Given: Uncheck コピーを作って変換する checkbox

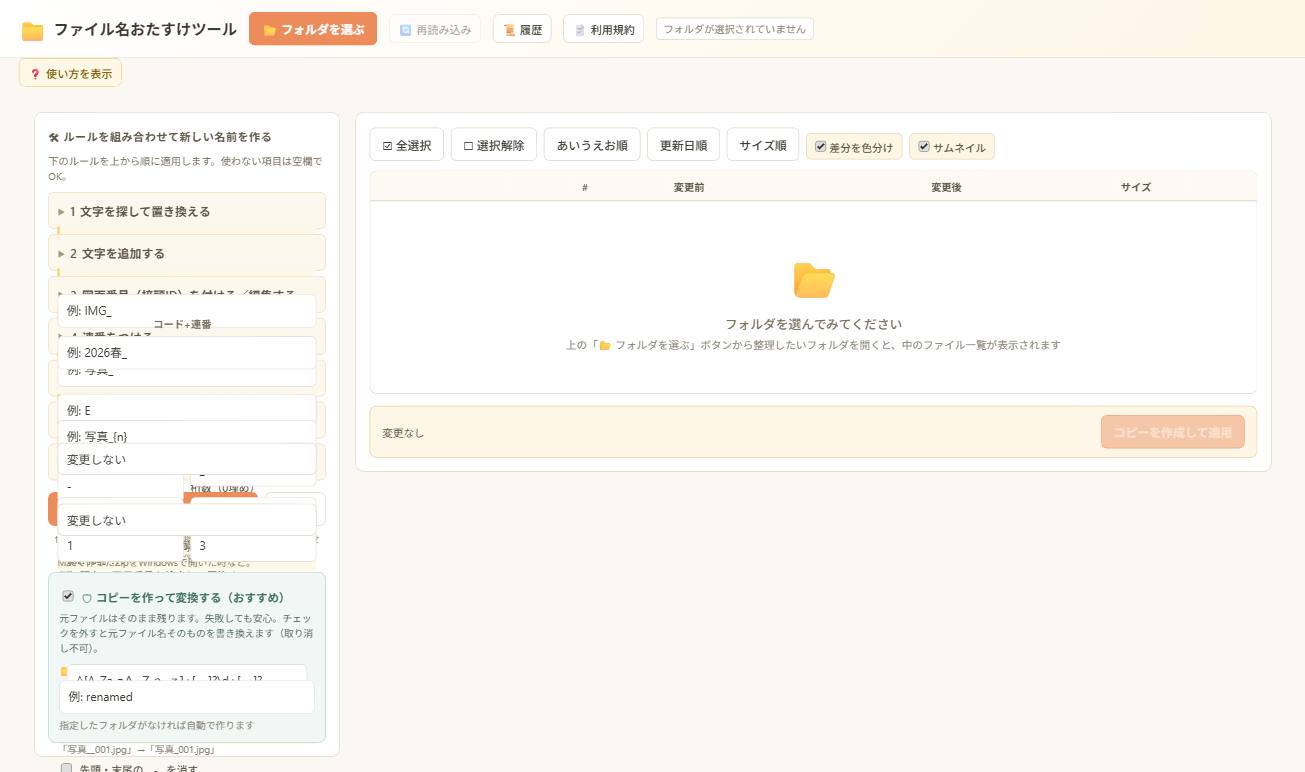Looking at the screenshot, I should click(68, 596).
